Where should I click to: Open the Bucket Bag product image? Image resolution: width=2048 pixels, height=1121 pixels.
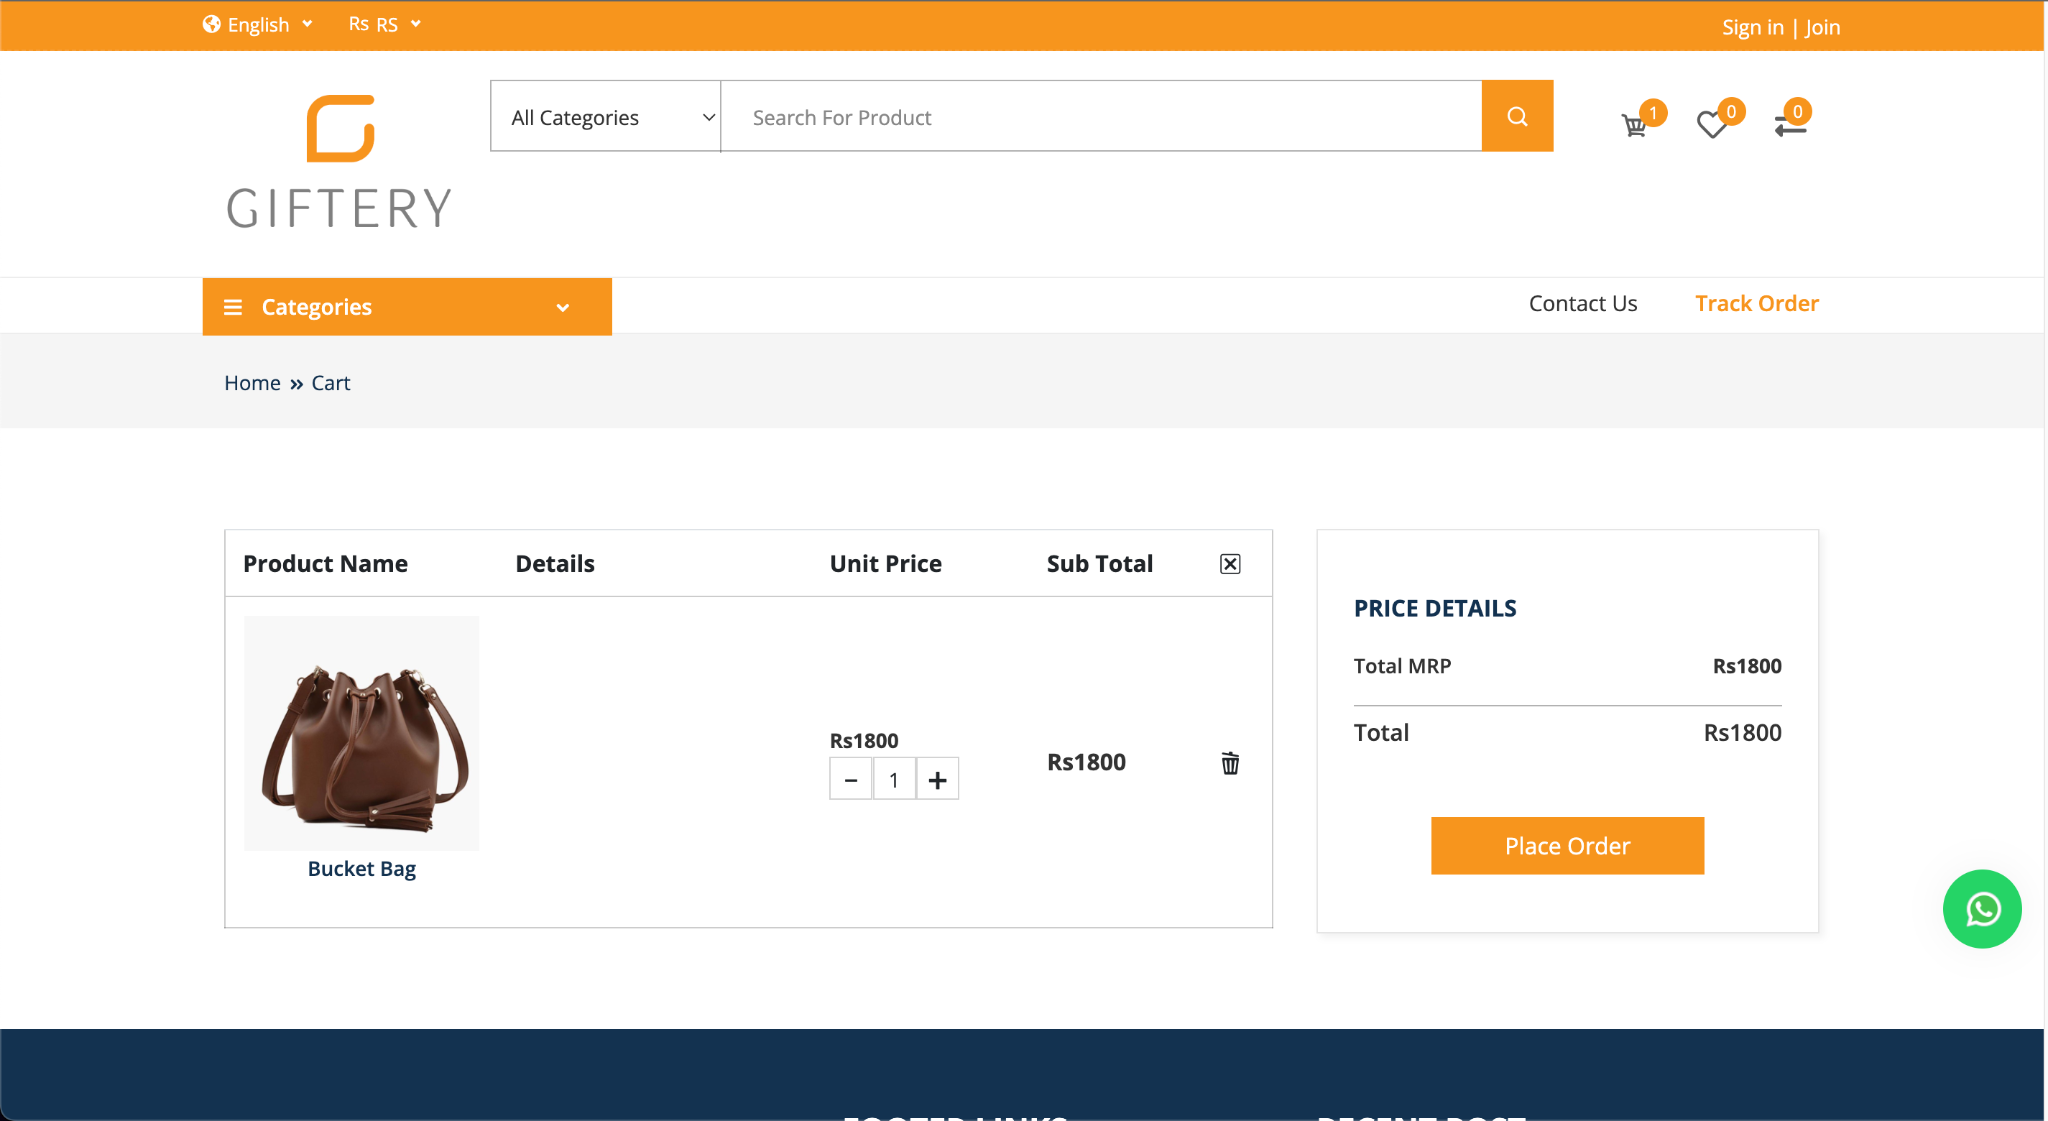click(x=362, y=733)
